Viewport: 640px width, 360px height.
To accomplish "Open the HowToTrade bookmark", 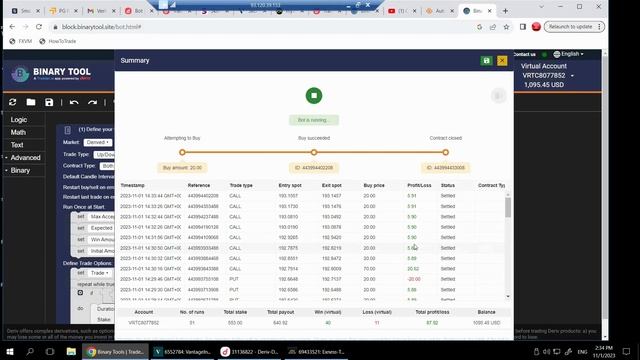I will click(58, 41).
